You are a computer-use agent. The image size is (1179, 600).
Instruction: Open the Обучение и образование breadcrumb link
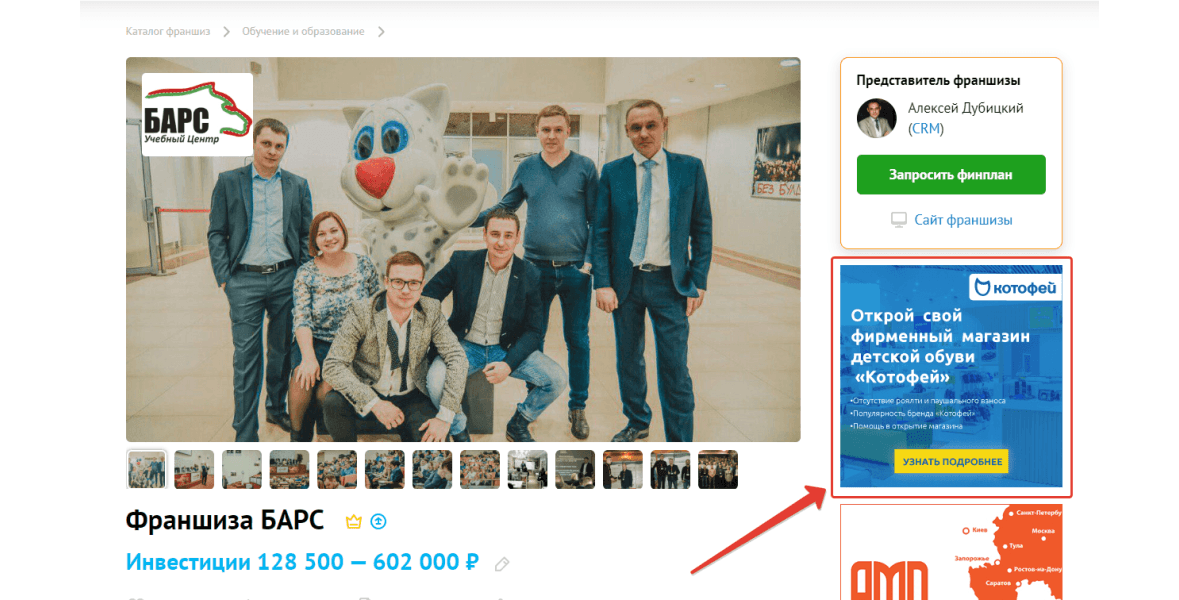pos(303,32)
